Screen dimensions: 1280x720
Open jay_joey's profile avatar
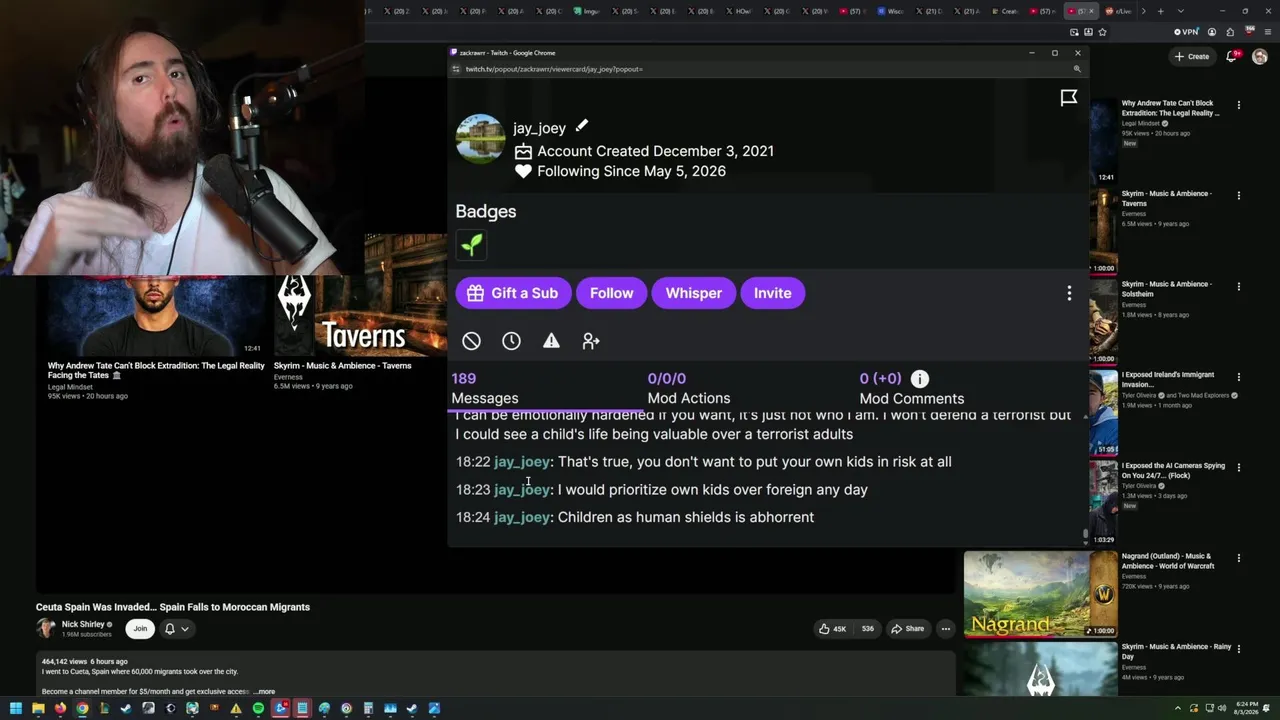tap(480, 138)
